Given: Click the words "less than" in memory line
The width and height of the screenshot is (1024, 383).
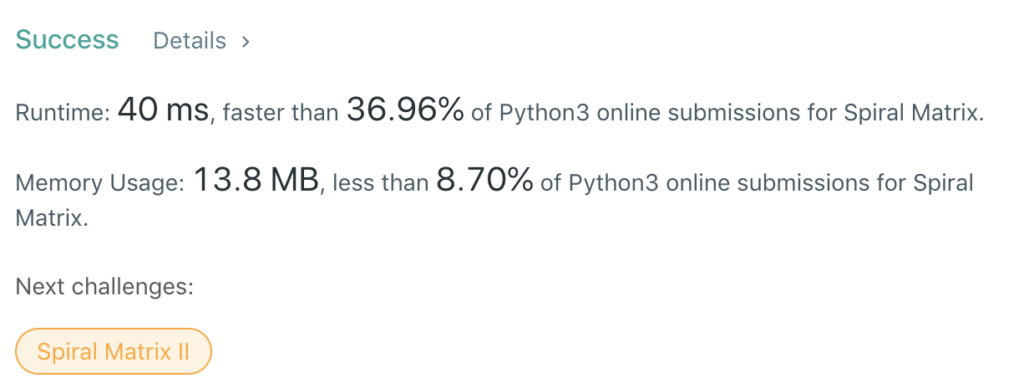Looking at the screenshot, I should tap(381, 183).
